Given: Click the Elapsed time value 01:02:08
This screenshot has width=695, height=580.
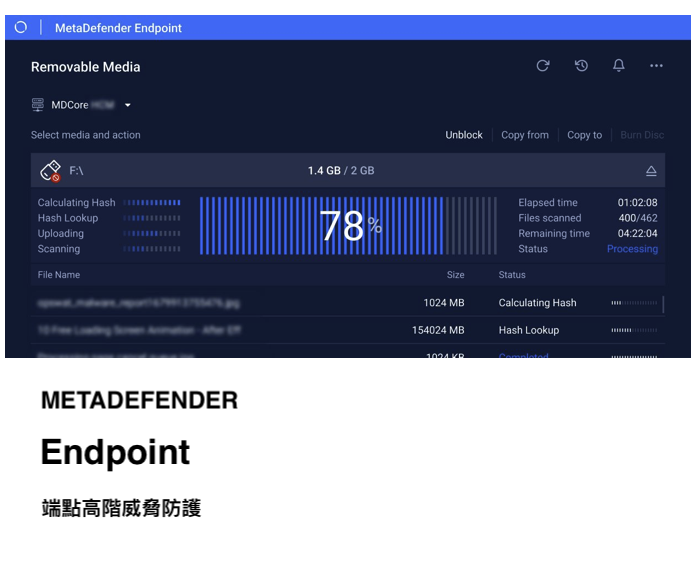Looking at the screenshot, I should coord(637,202).
